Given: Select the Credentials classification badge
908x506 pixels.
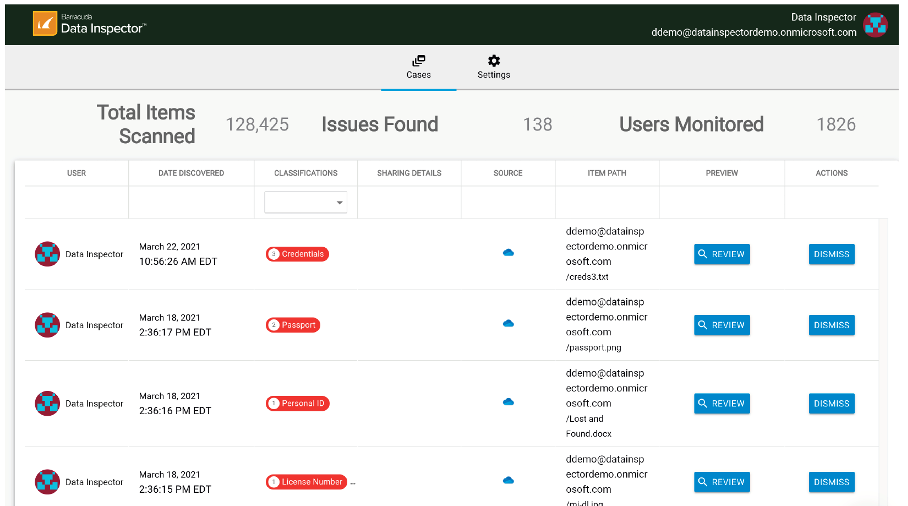Looking at the screenshot, I should [x=297, y=254].
